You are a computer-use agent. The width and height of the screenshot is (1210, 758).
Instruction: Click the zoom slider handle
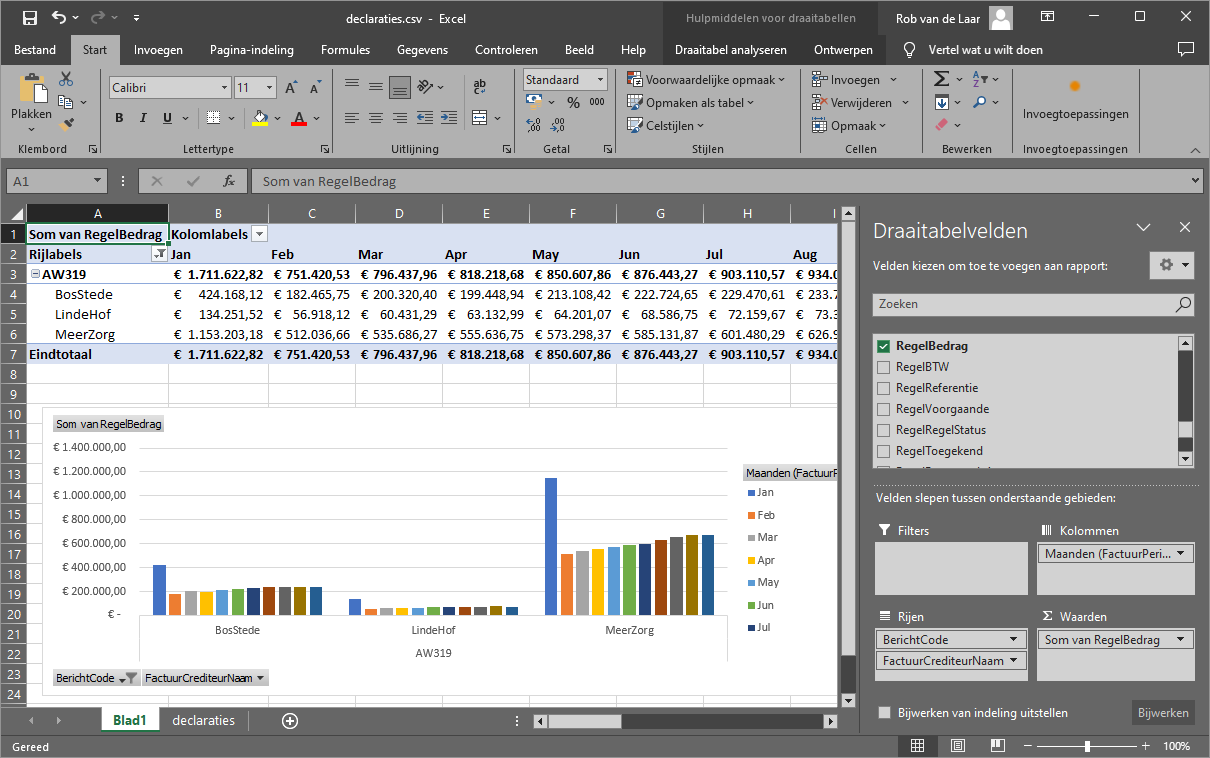click(1087, 746)
